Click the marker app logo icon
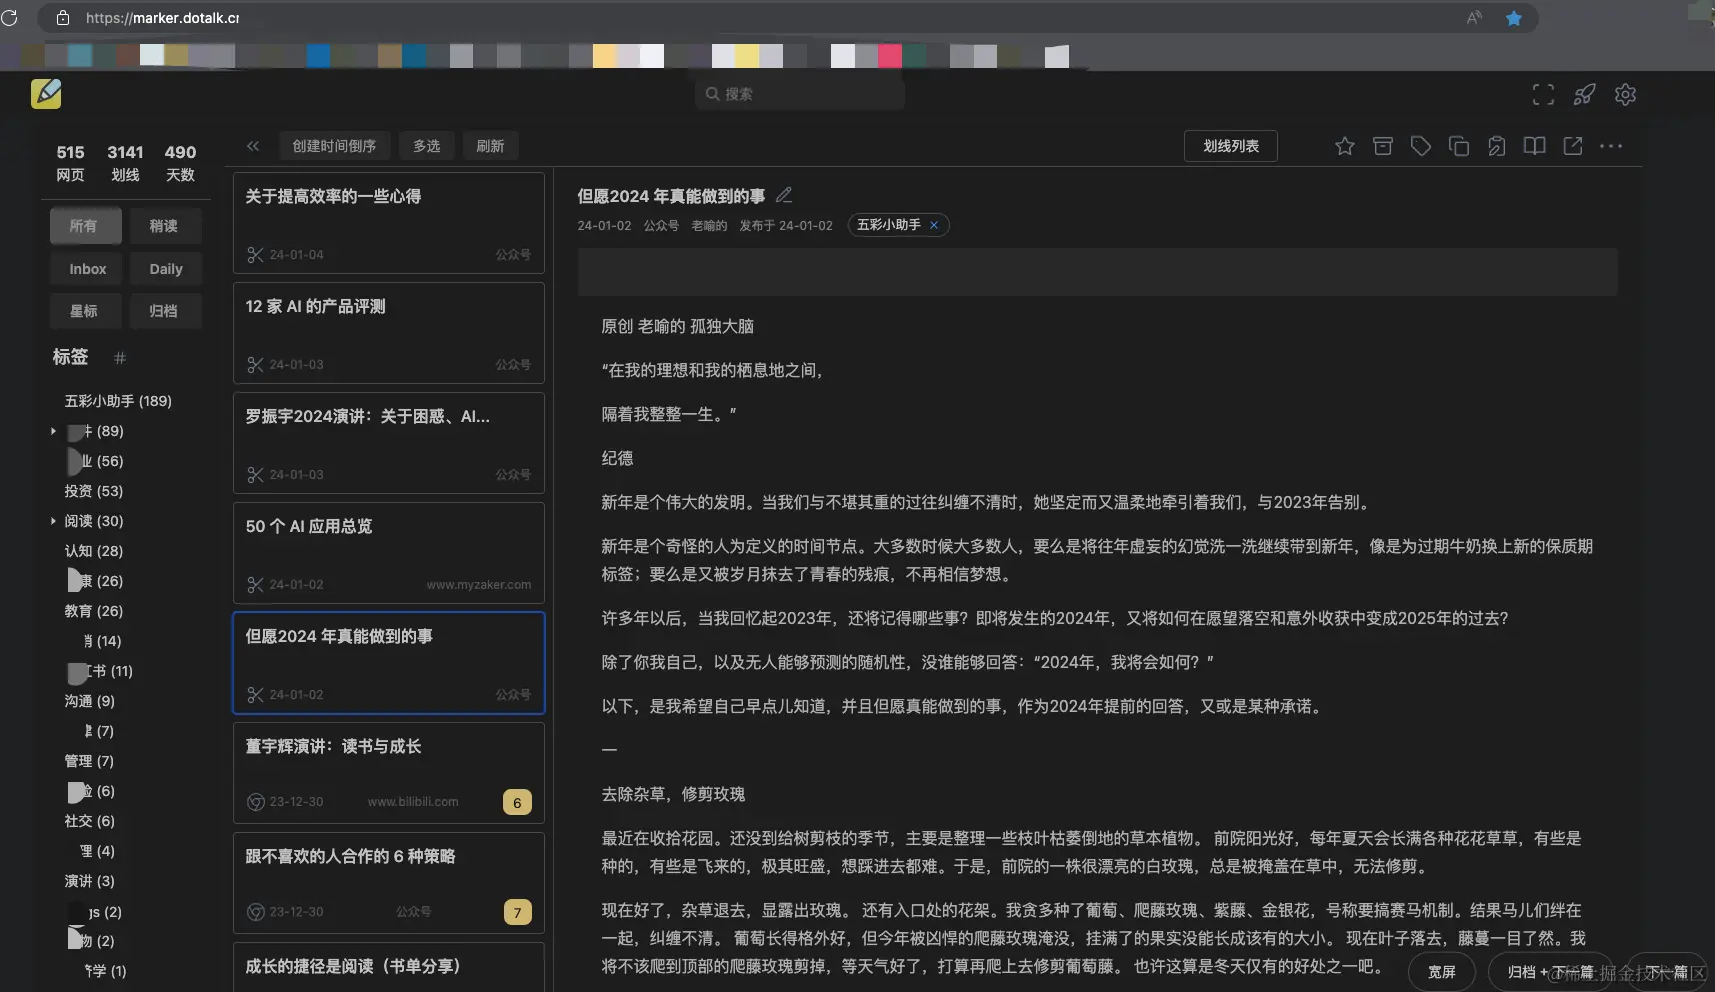The width and height of the screenshot is (1715, 992). (x=46, y=93)
